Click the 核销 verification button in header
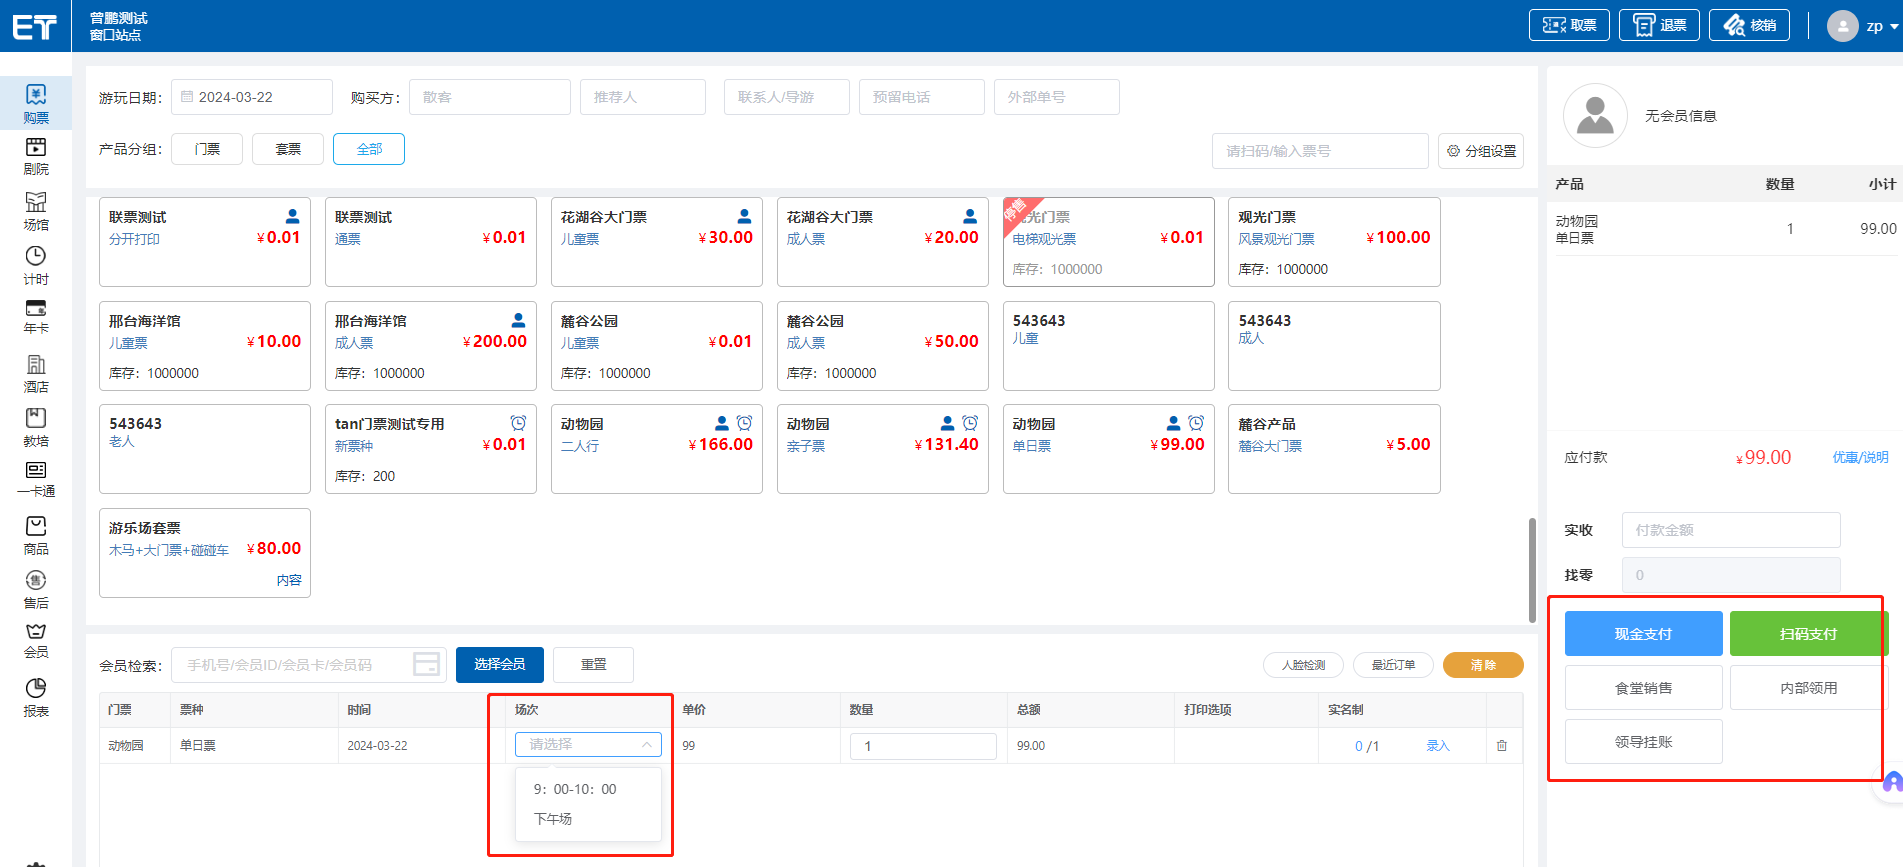1903x867 pixels. click(1749, 25)
